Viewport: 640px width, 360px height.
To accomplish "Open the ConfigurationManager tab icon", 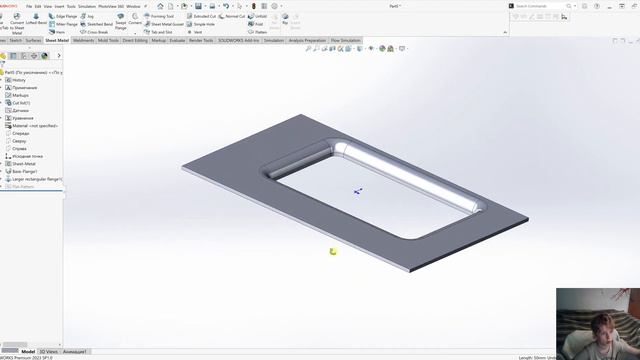I will coord(24,56).
